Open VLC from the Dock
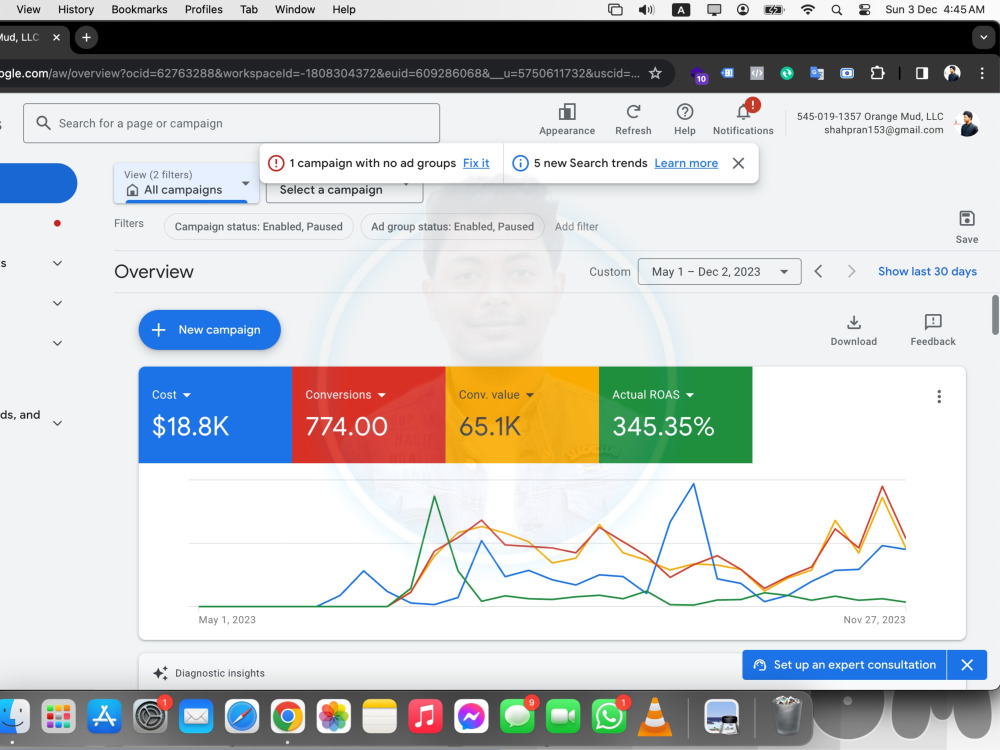 tap(655, 717)
